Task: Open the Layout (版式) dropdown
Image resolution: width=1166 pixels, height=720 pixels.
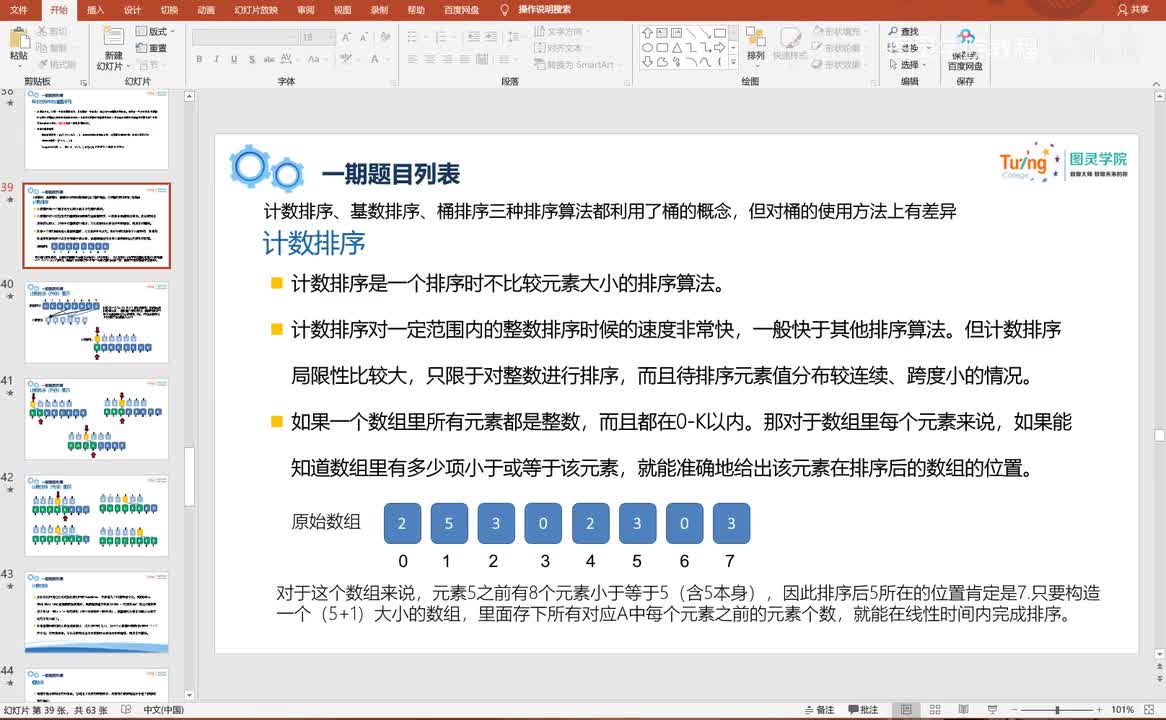Action: click(x=155, y=31)
